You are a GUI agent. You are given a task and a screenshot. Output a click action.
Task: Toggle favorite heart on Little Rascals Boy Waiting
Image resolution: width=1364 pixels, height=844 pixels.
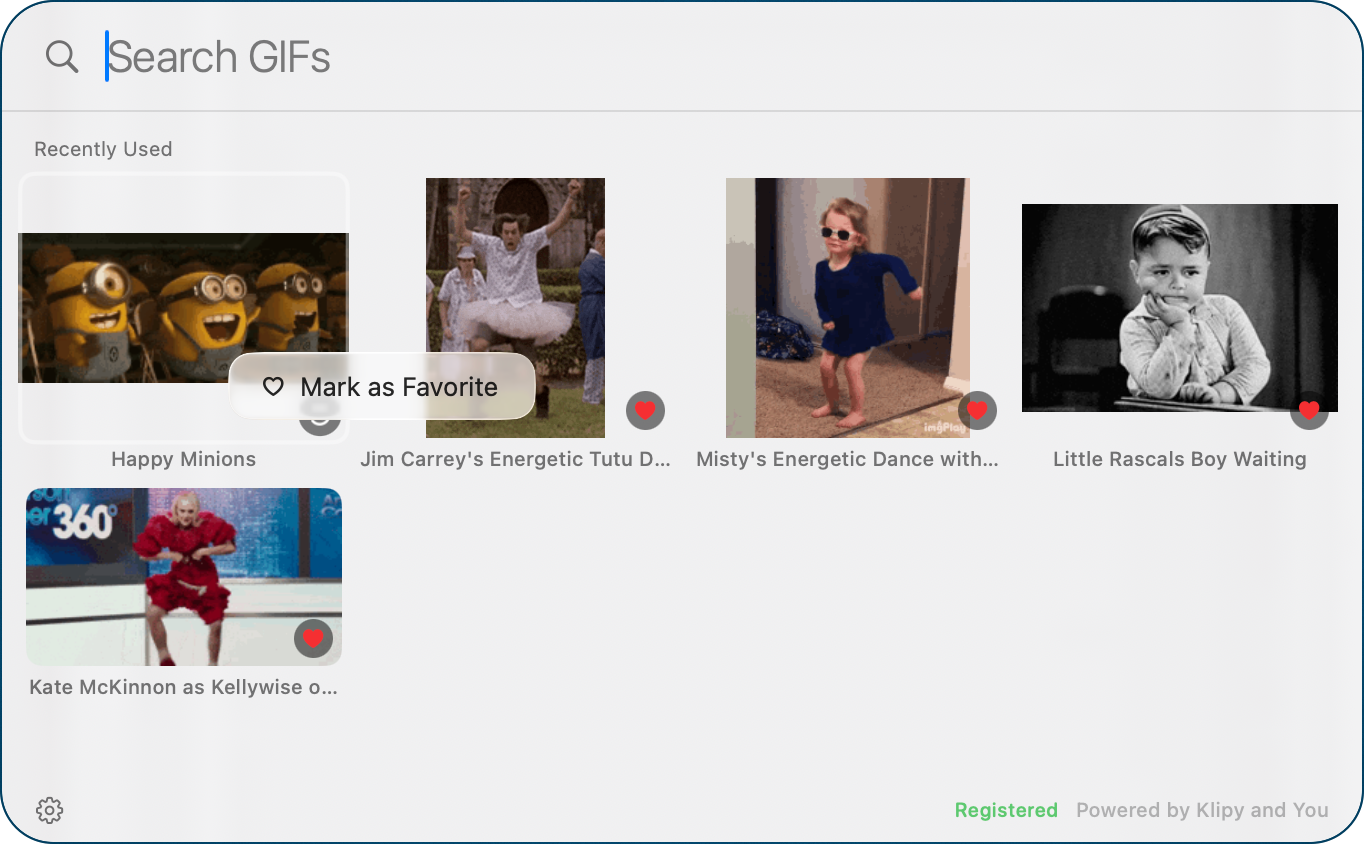1310,410
